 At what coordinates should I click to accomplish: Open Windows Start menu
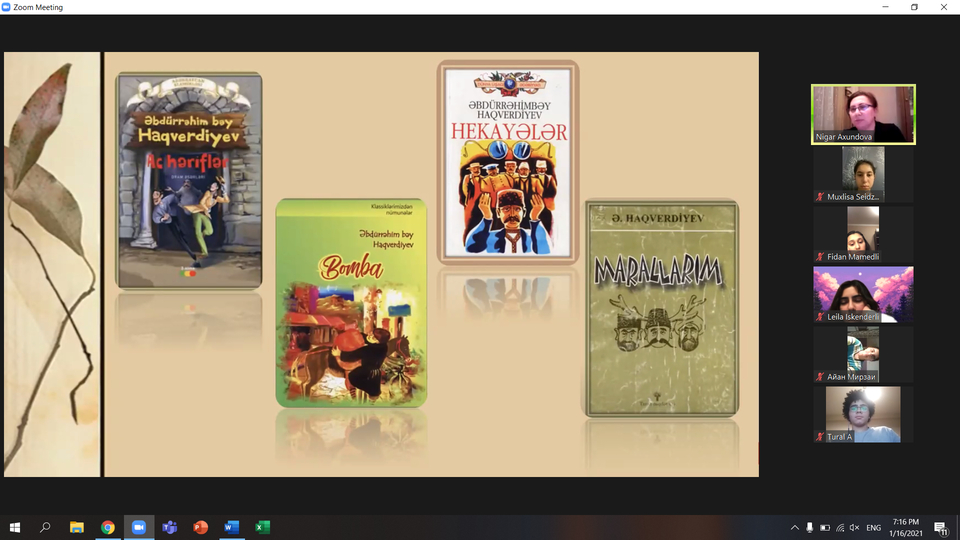tap(15, 527)
